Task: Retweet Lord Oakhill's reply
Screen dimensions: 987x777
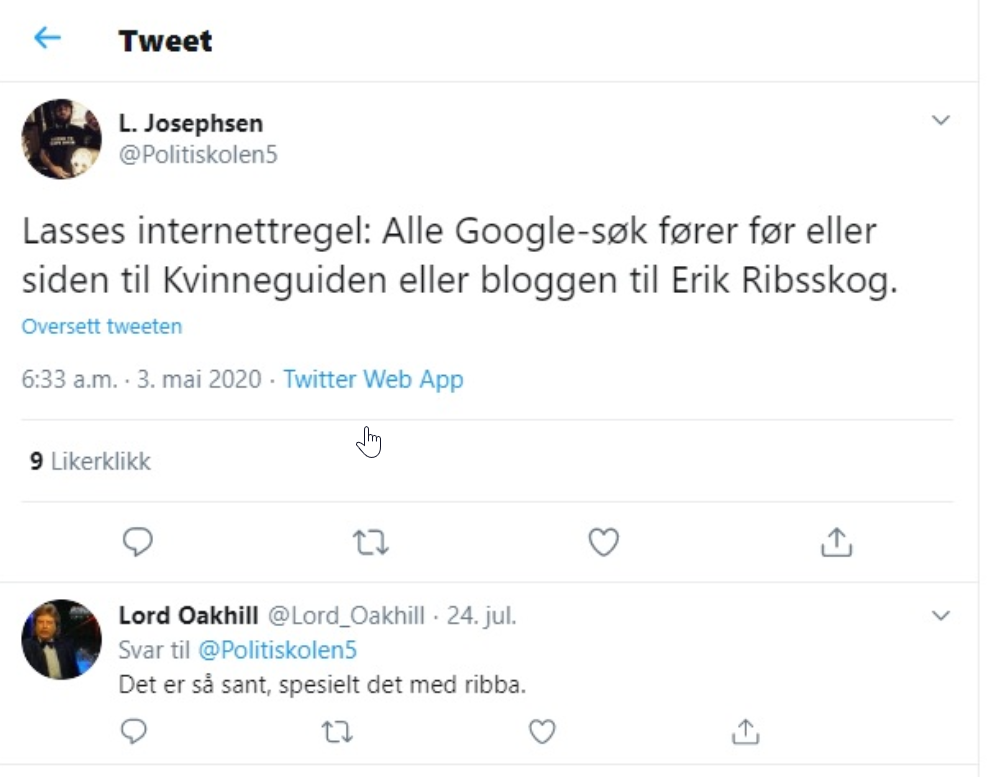Action: tap(337, 732)
